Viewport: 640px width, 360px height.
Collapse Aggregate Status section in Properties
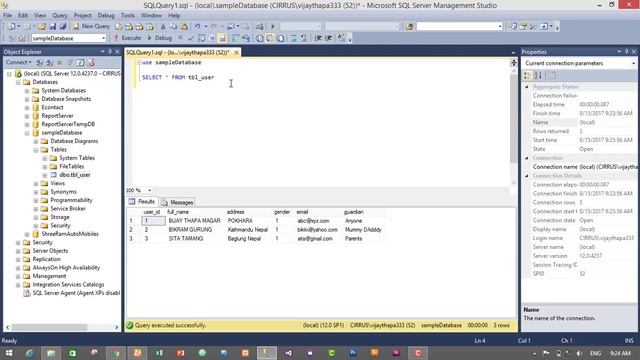point(527,87)
